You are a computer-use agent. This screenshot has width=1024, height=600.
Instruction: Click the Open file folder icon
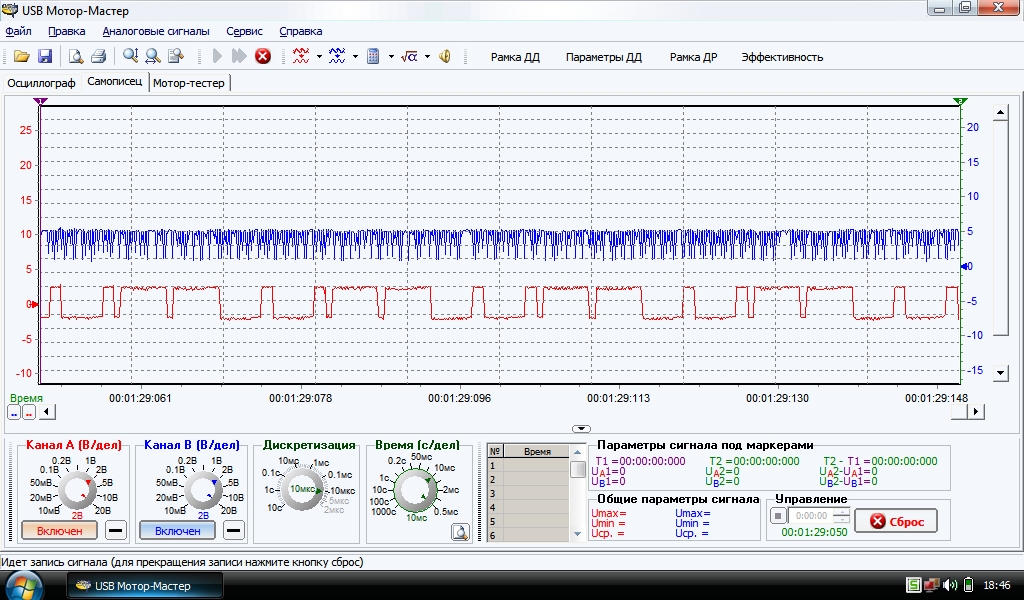tap(21, 57)
